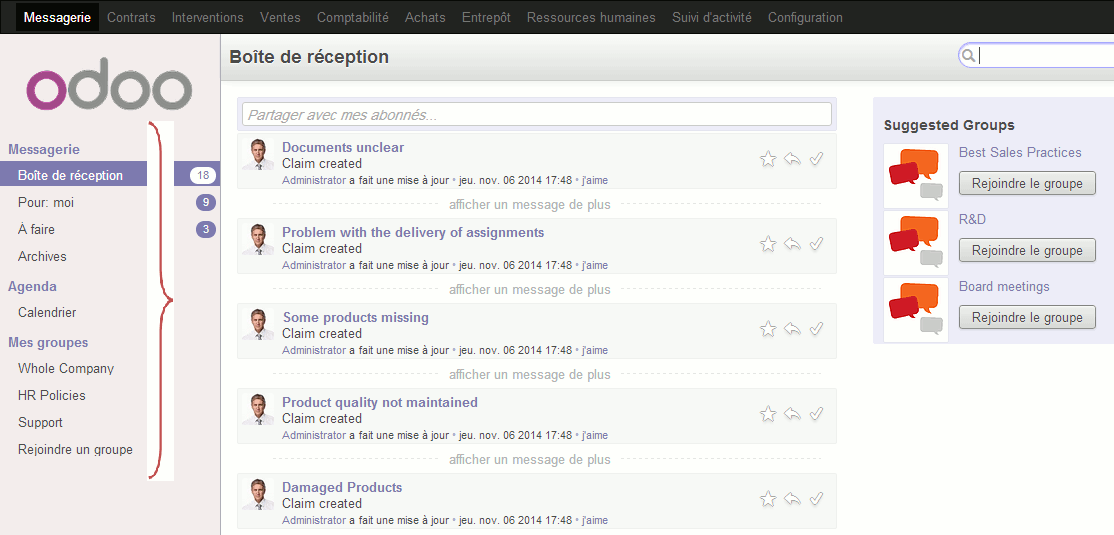The width and height of the screenshot is (1114, 535).
Task: Open the Support group
Action: (x=40, y=423)
